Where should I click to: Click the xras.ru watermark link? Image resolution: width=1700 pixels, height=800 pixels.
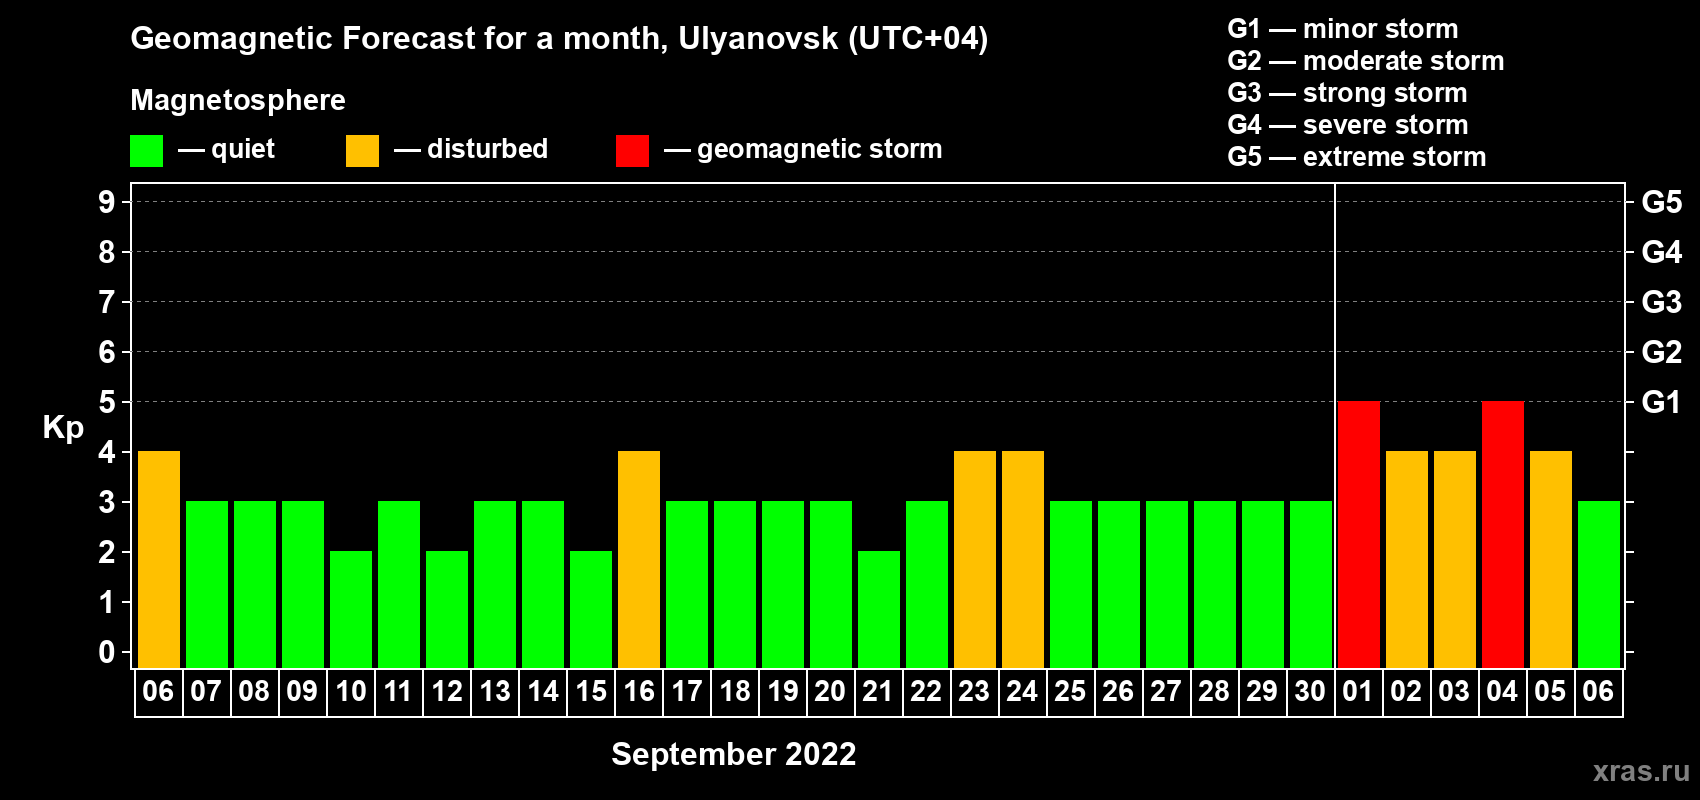tap(1641, 771)
